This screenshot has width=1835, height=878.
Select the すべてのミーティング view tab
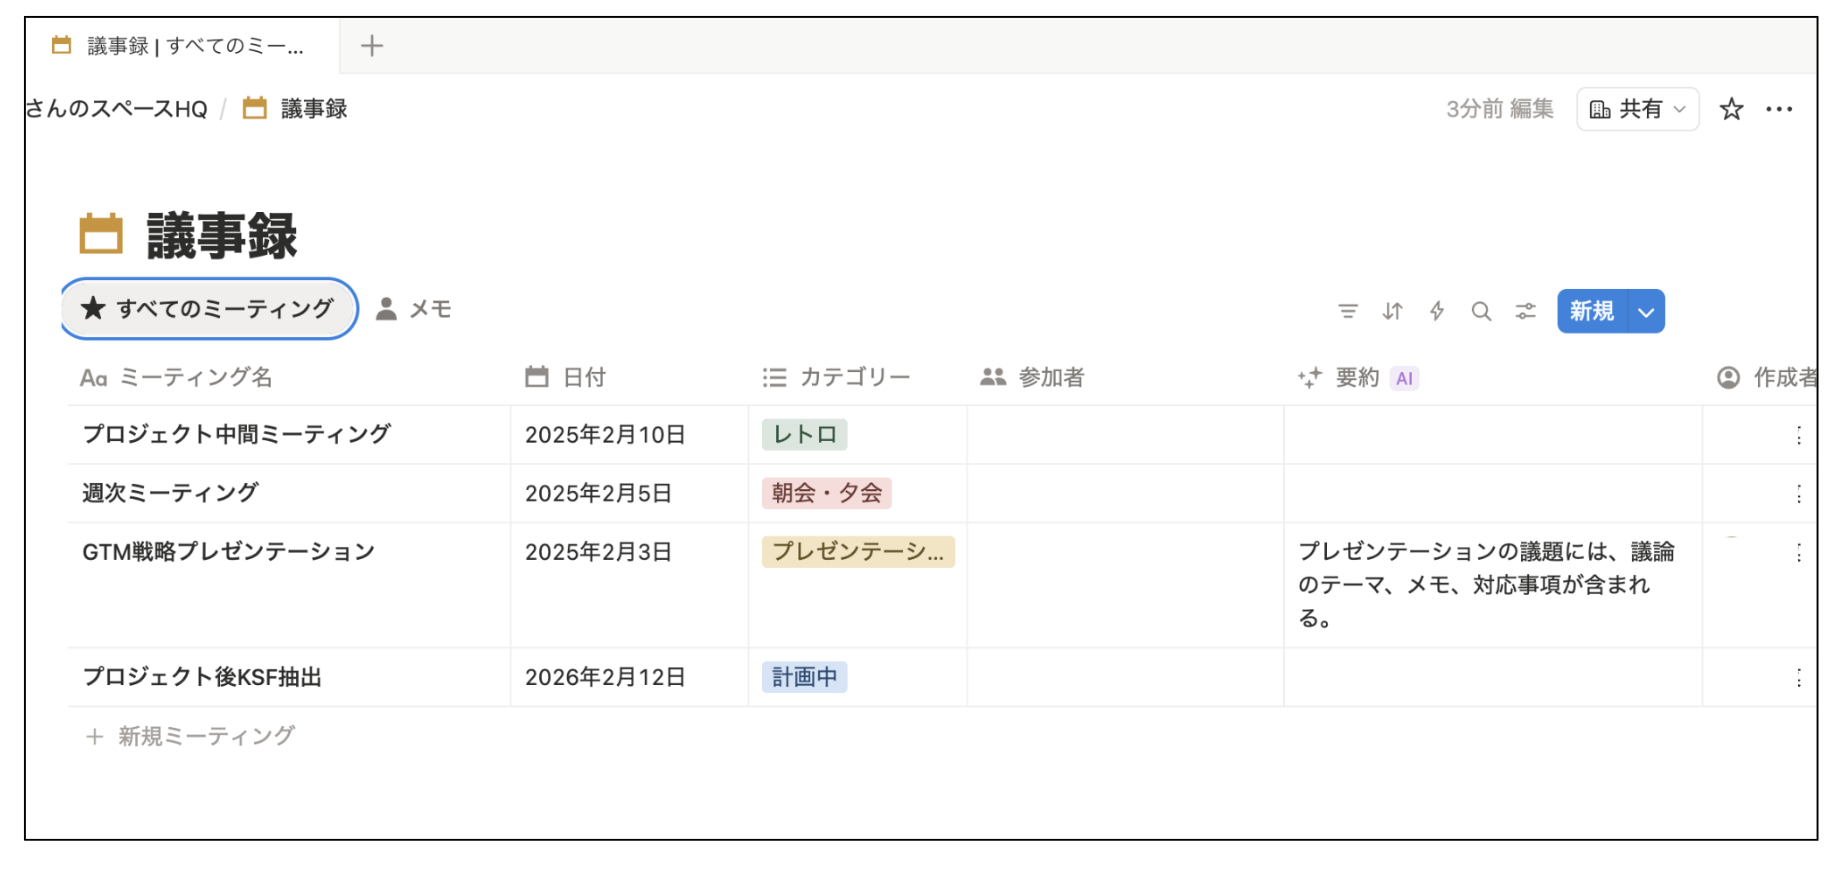pos(209,309)
